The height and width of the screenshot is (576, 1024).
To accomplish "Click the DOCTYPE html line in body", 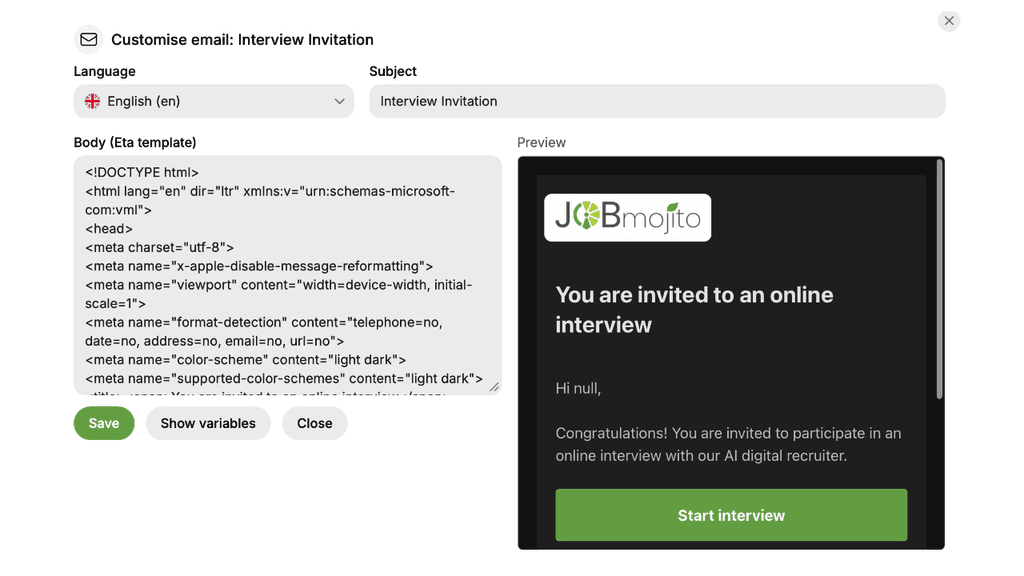I will 142,172.
